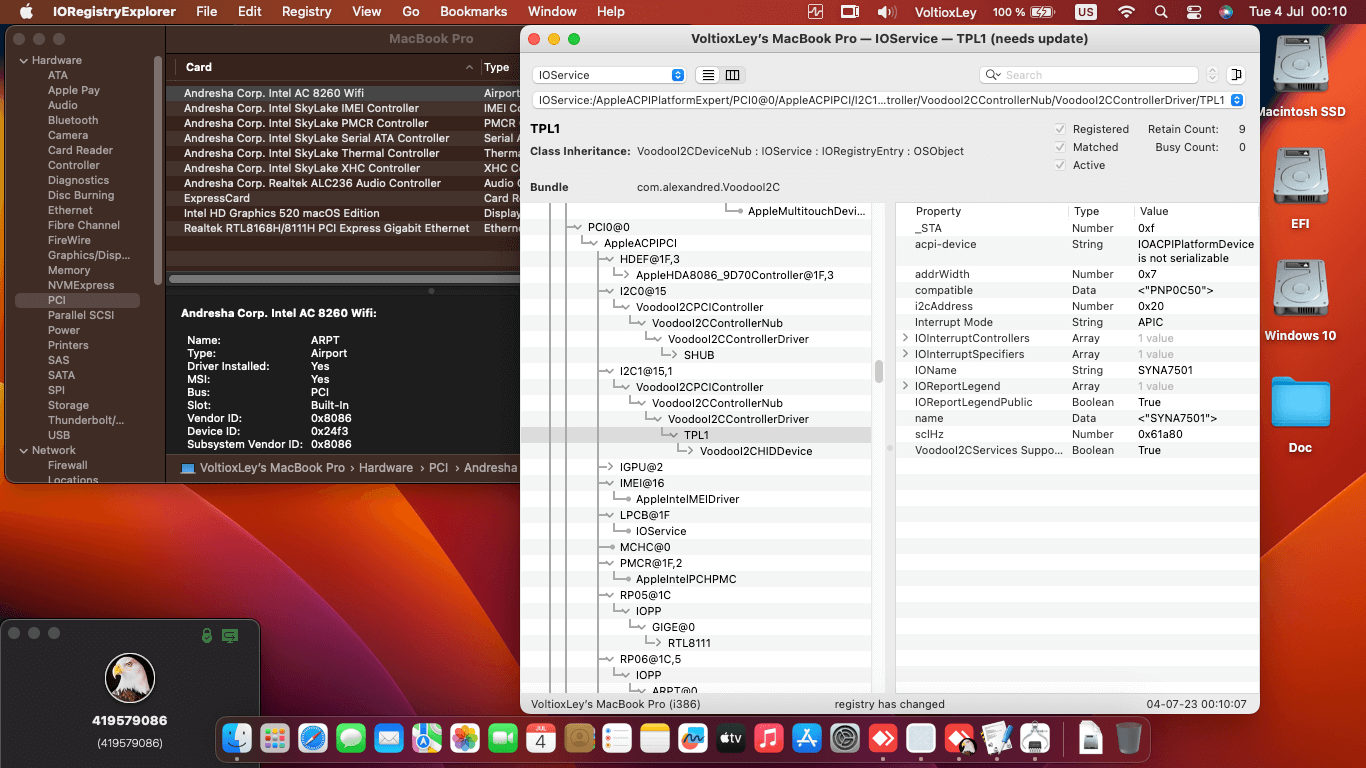Collapse the I2C0@15 tree node

[609, 291]
